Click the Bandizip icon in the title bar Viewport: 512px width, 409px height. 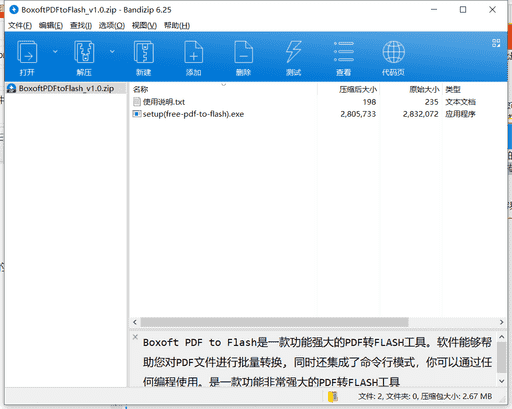[14, 10]
